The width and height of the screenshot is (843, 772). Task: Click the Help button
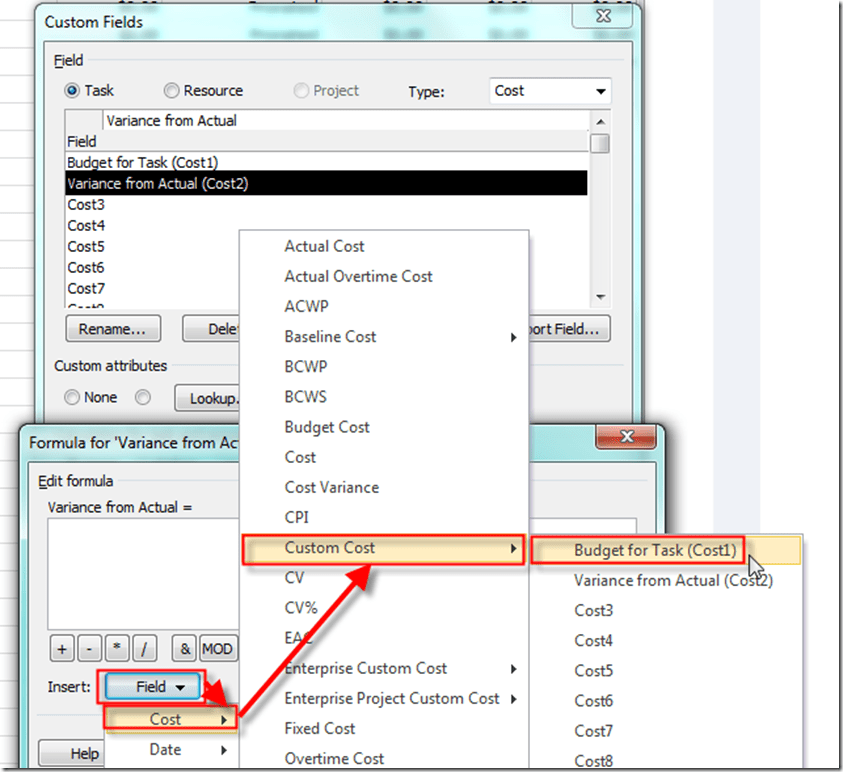click(85, 752)
